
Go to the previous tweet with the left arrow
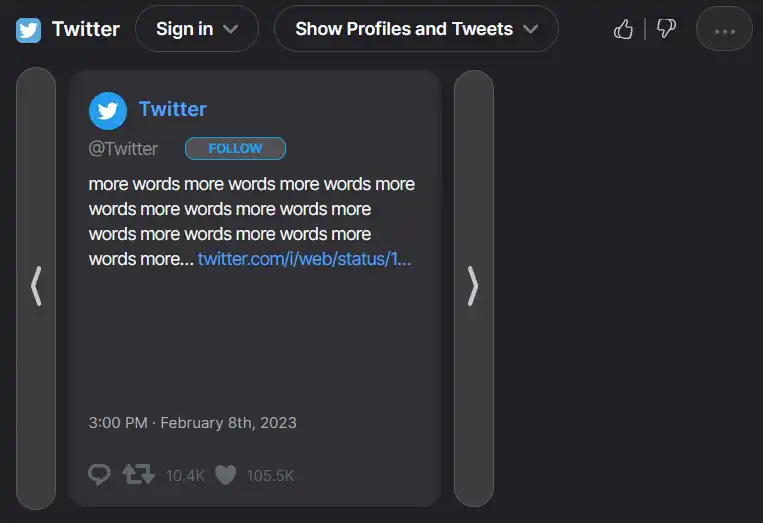pos(36,286)
